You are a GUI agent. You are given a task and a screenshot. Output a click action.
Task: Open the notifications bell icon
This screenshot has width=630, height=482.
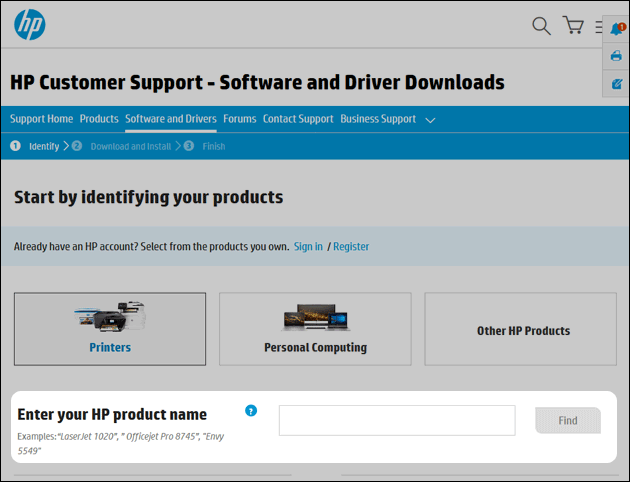[x=617, y=29]
